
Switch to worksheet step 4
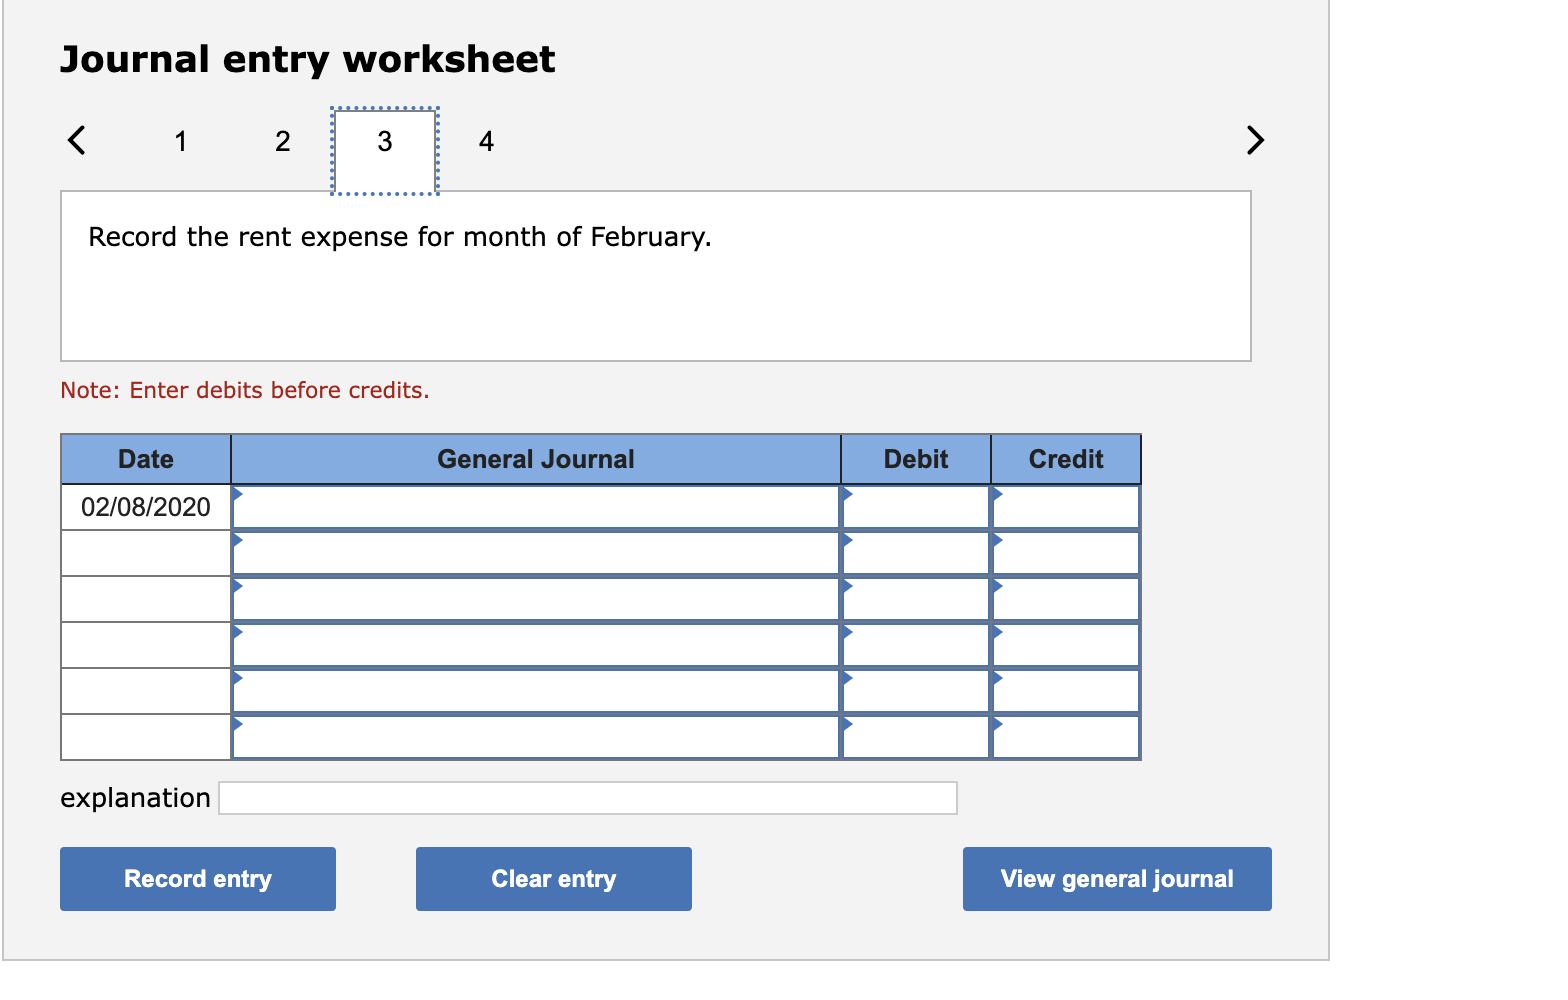tap(486, 141)
